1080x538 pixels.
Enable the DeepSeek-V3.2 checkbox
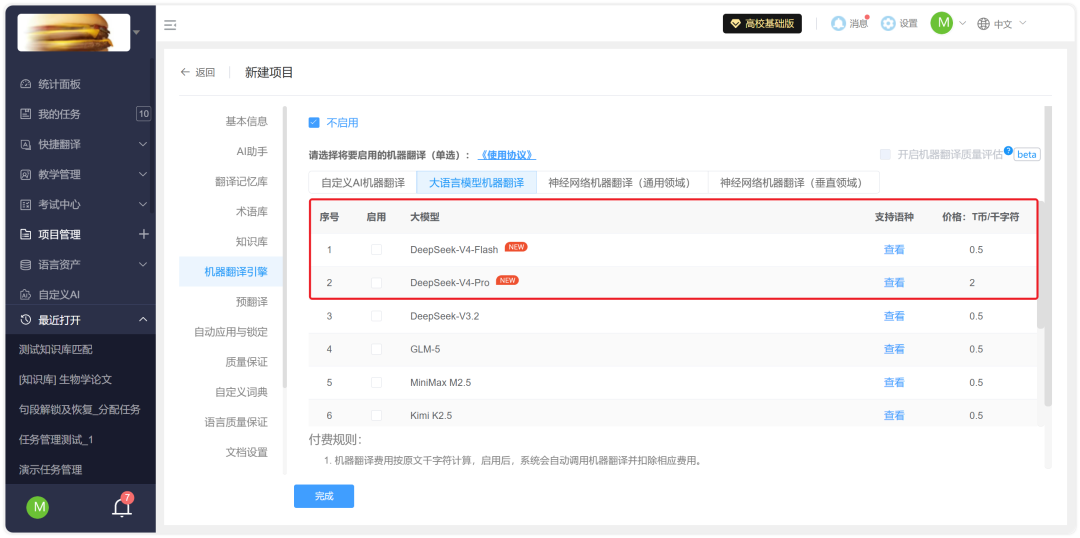pyautogui.click(x=376, y=315)
